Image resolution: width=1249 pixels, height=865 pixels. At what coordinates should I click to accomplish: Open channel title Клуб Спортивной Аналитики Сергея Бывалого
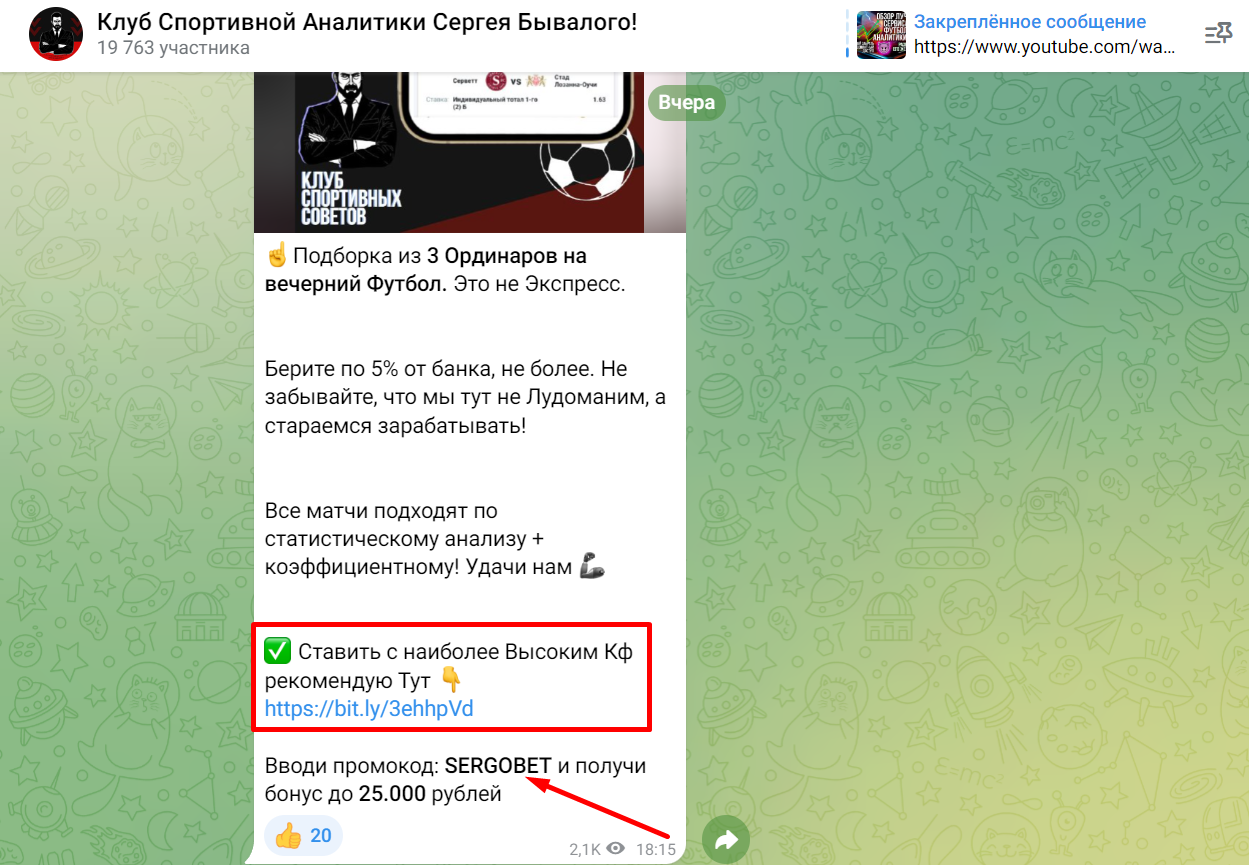[x=367, y=21]
